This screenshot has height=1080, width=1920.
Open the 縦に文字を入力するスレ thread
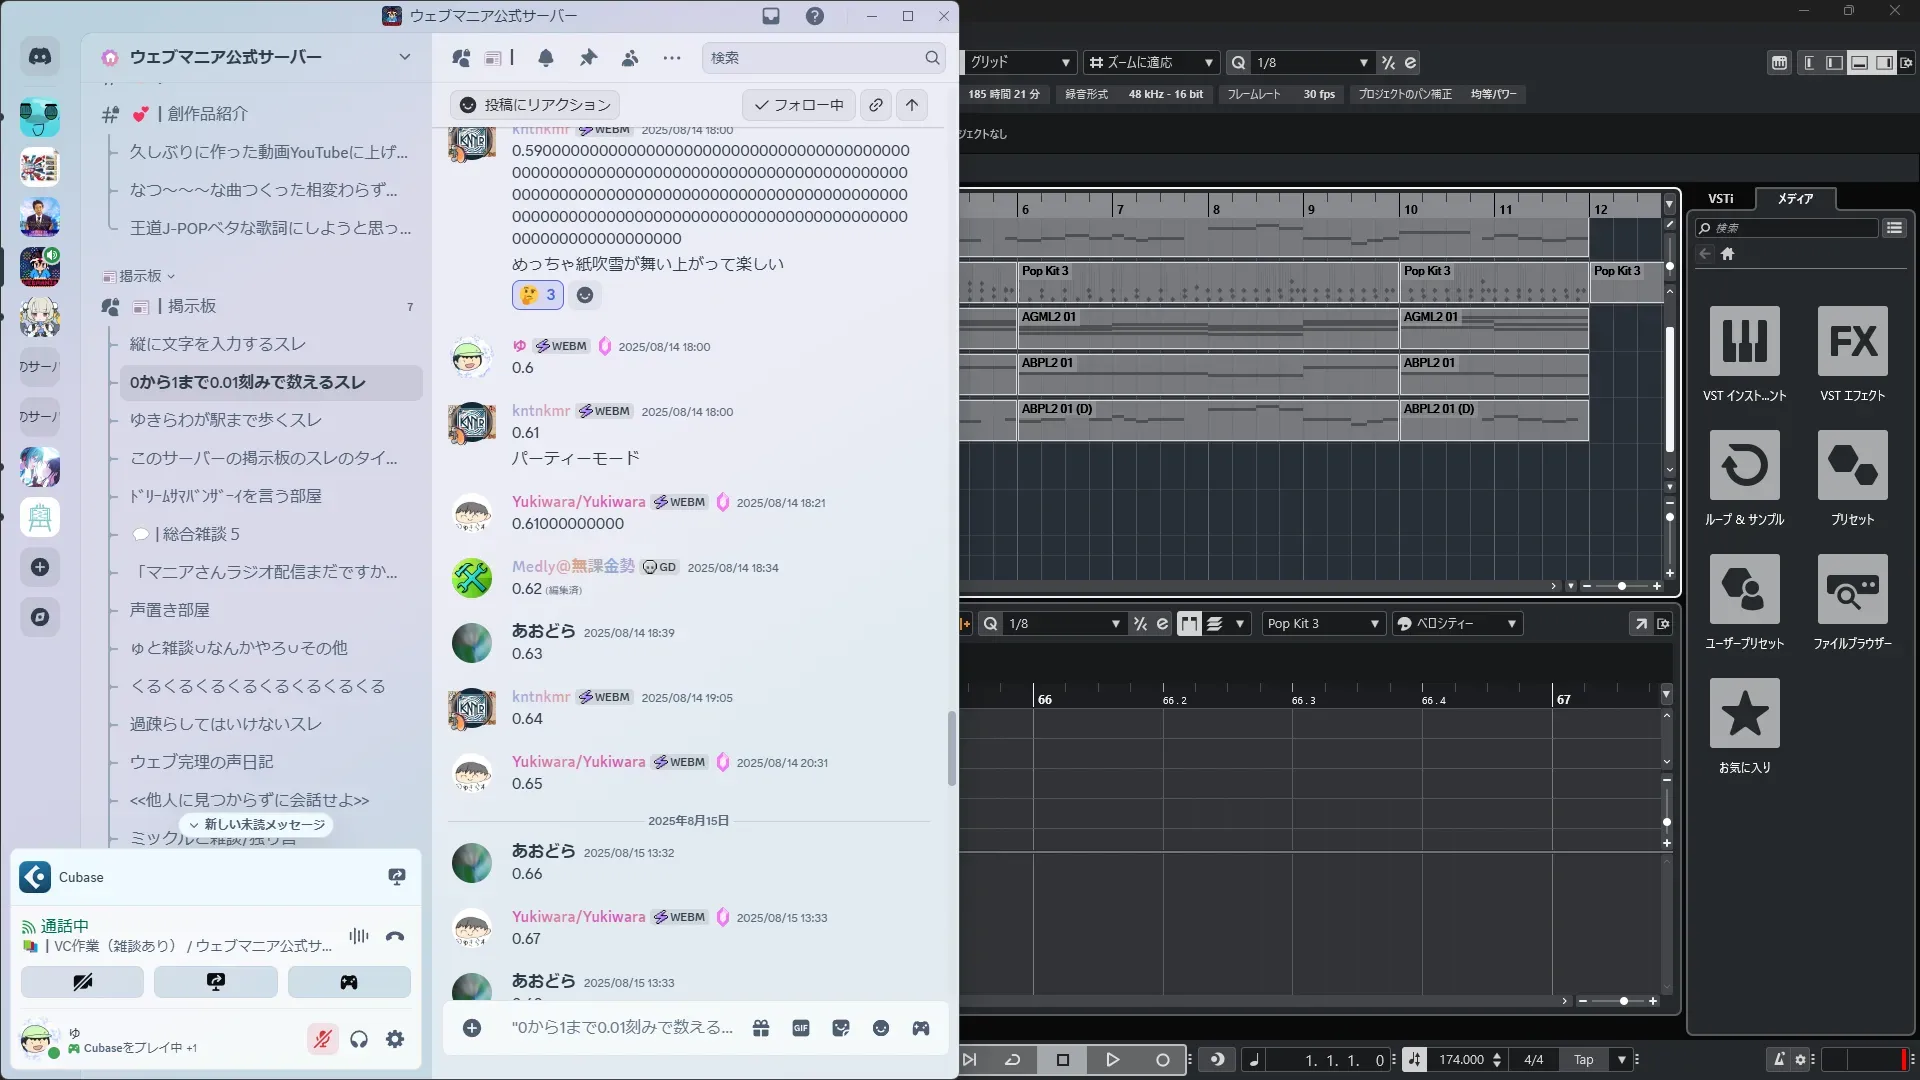[x=218, y=344]
